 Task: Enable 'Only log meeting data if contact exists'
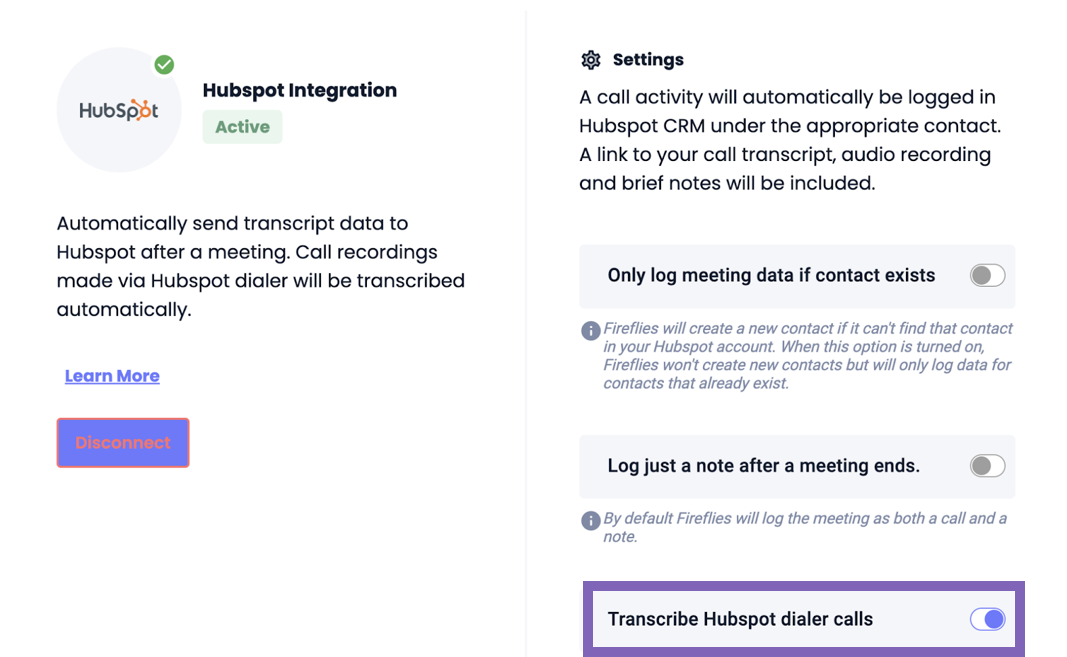pos(986,275)
